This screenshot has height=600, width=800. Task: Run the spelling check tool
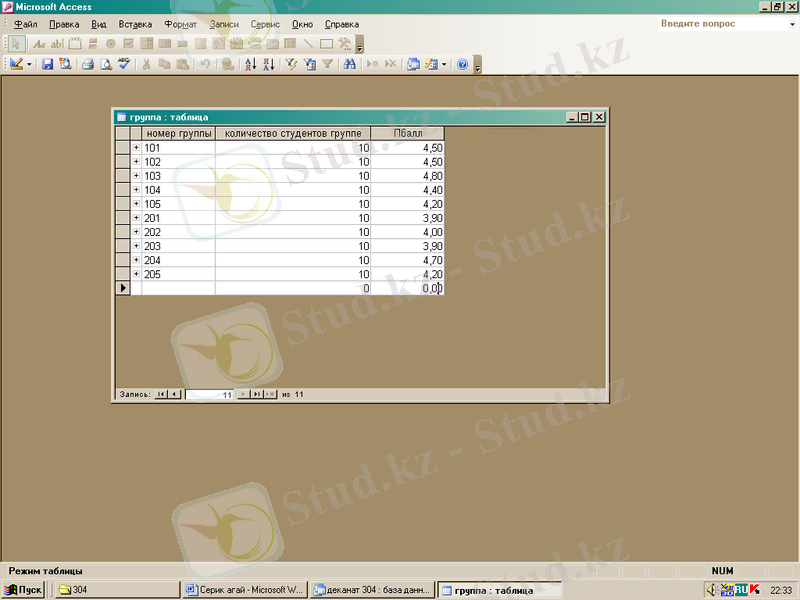[124, 64]
